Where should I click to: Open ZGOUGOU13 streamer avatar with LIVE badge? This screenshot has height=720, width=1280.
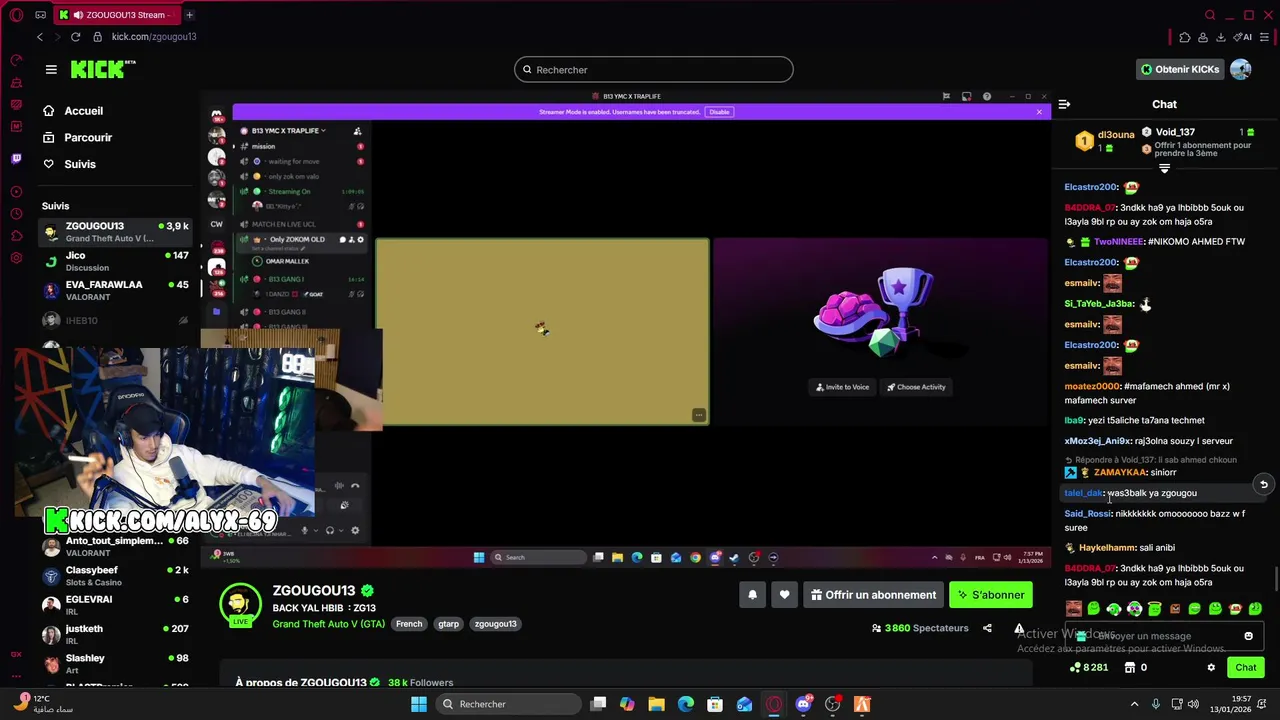pyautogui.click(x=240, y=604)
